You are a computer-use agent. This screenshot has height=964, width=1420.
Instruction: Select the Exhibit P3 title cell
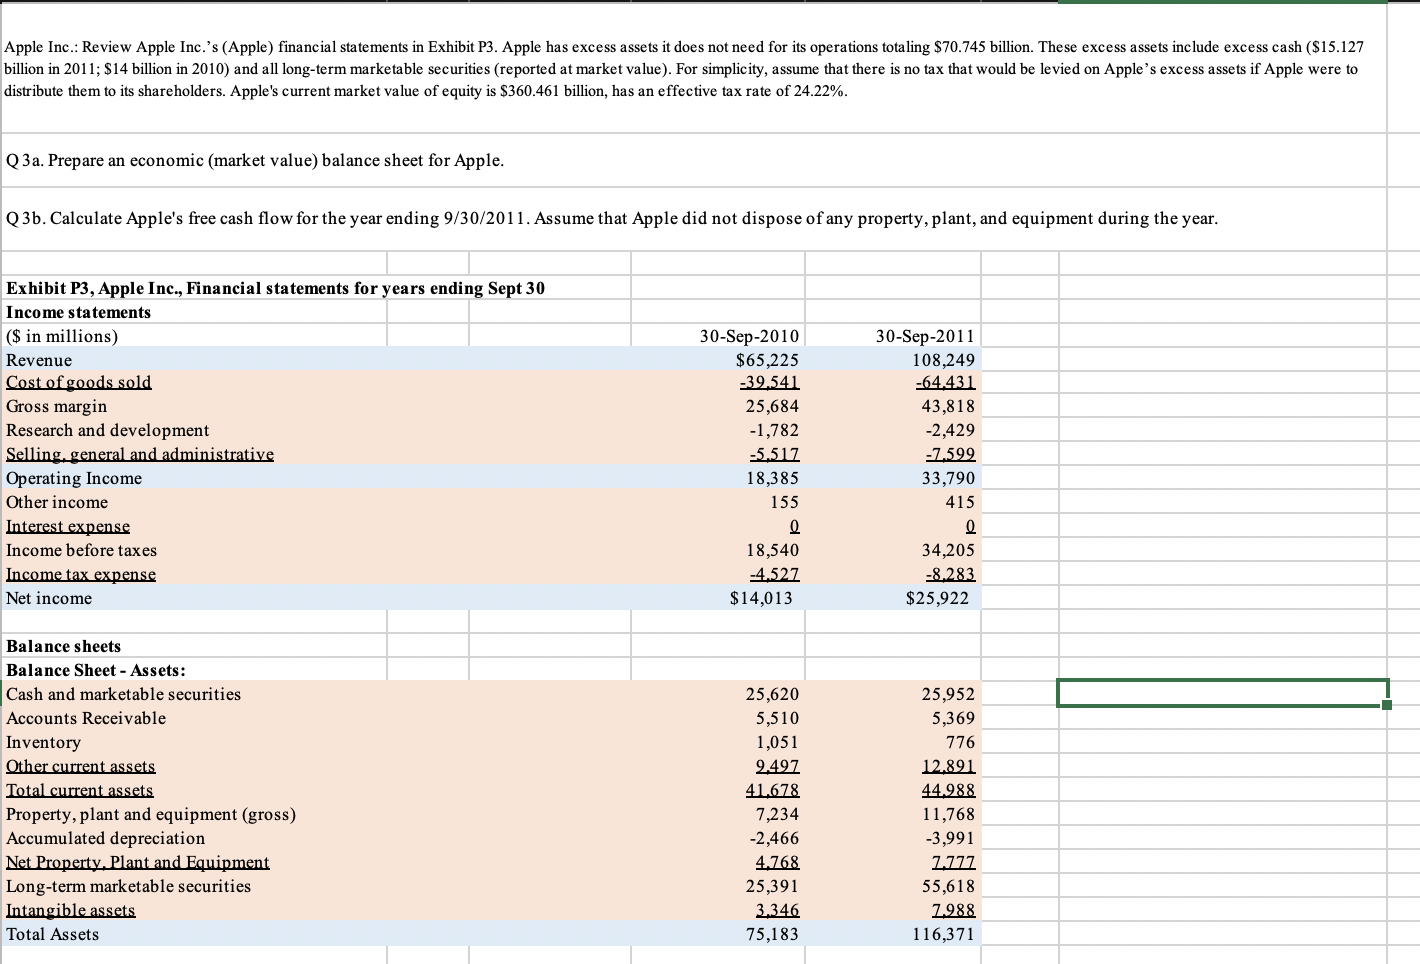point(273,287)
